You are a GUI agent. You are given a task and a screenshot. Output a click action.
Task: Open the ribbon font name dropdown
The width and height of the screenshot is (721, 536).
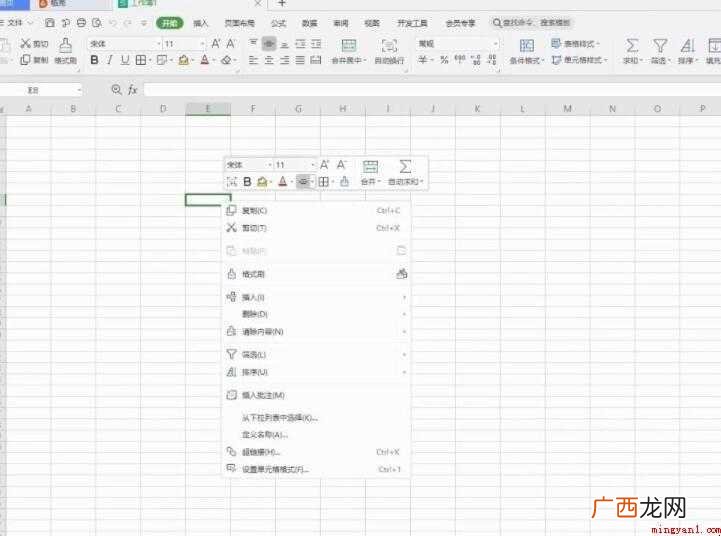coord(159,44)
